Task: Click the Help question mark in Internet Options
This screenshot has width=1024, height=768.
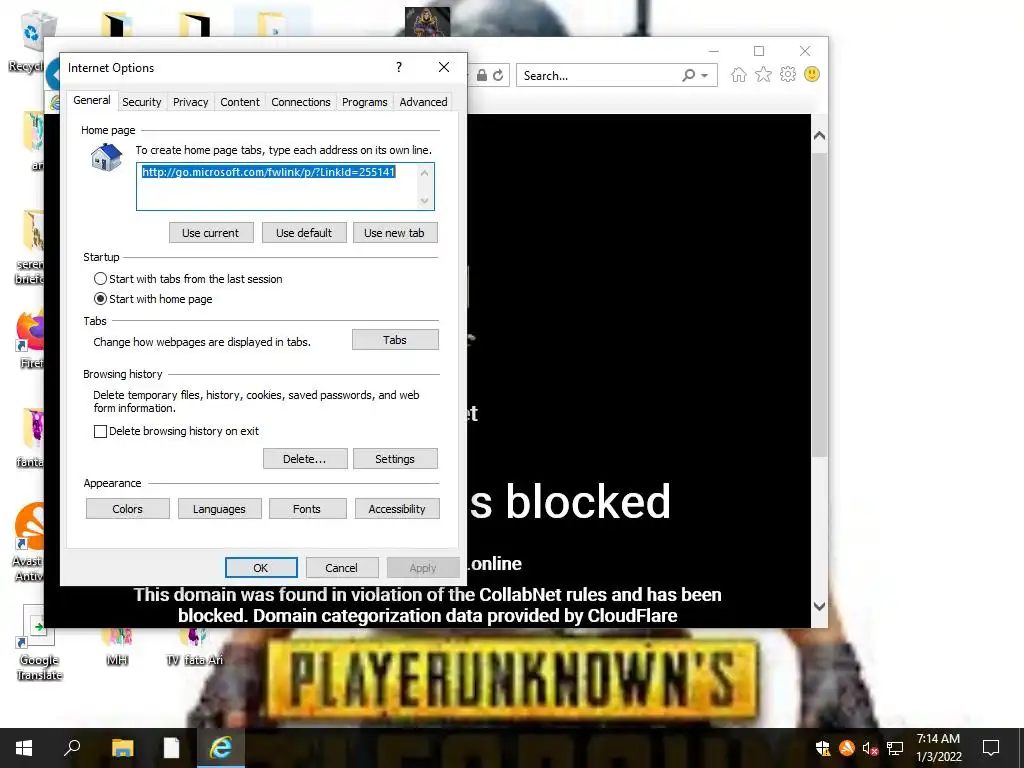Action: (x=399, y=67)
